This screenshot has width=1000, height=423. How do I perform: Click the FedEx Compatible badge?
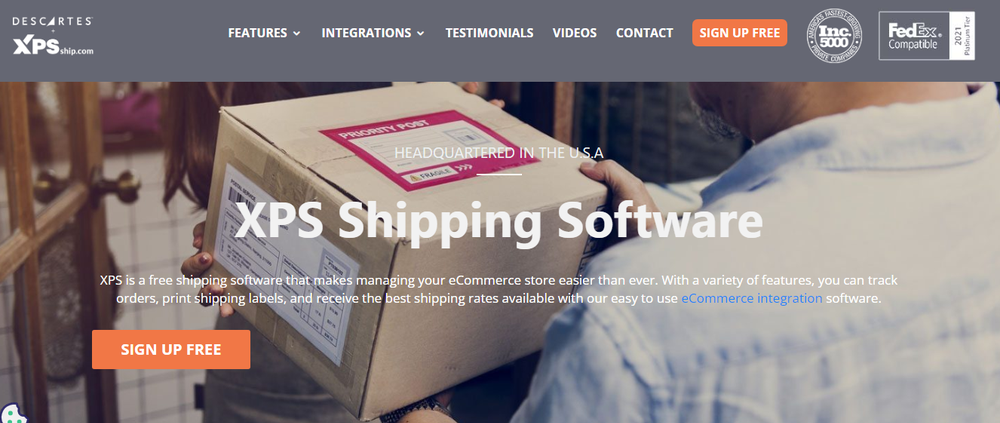pyautogui.click(x=913, y=36)
